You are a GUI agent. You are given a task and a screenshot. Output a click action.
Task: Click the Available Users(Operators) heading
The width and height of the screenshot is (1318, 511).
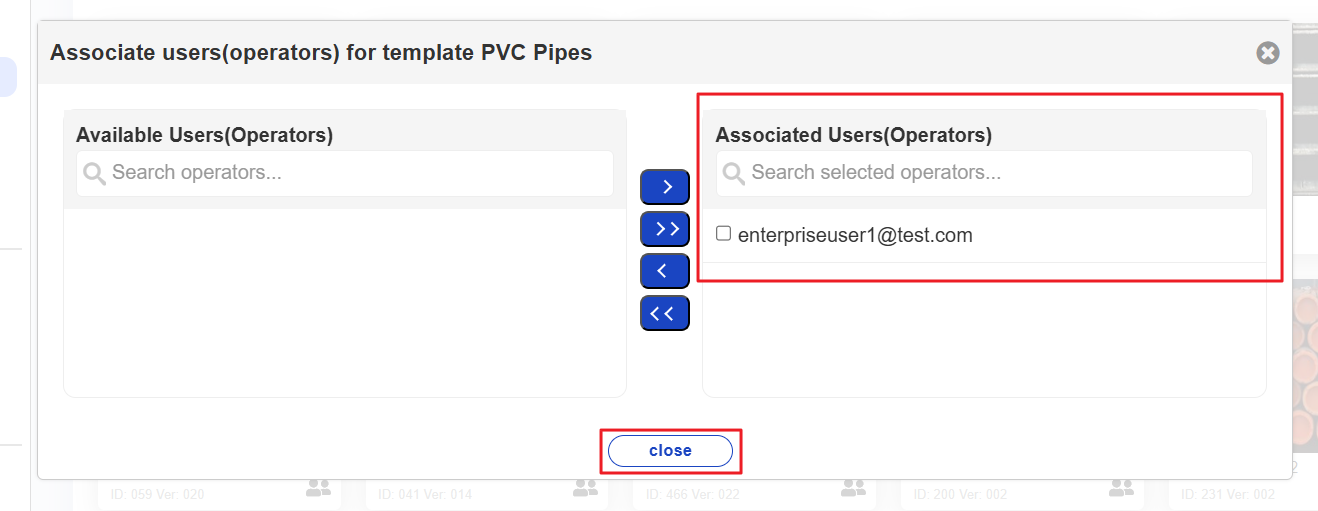(x=204, y=135)
